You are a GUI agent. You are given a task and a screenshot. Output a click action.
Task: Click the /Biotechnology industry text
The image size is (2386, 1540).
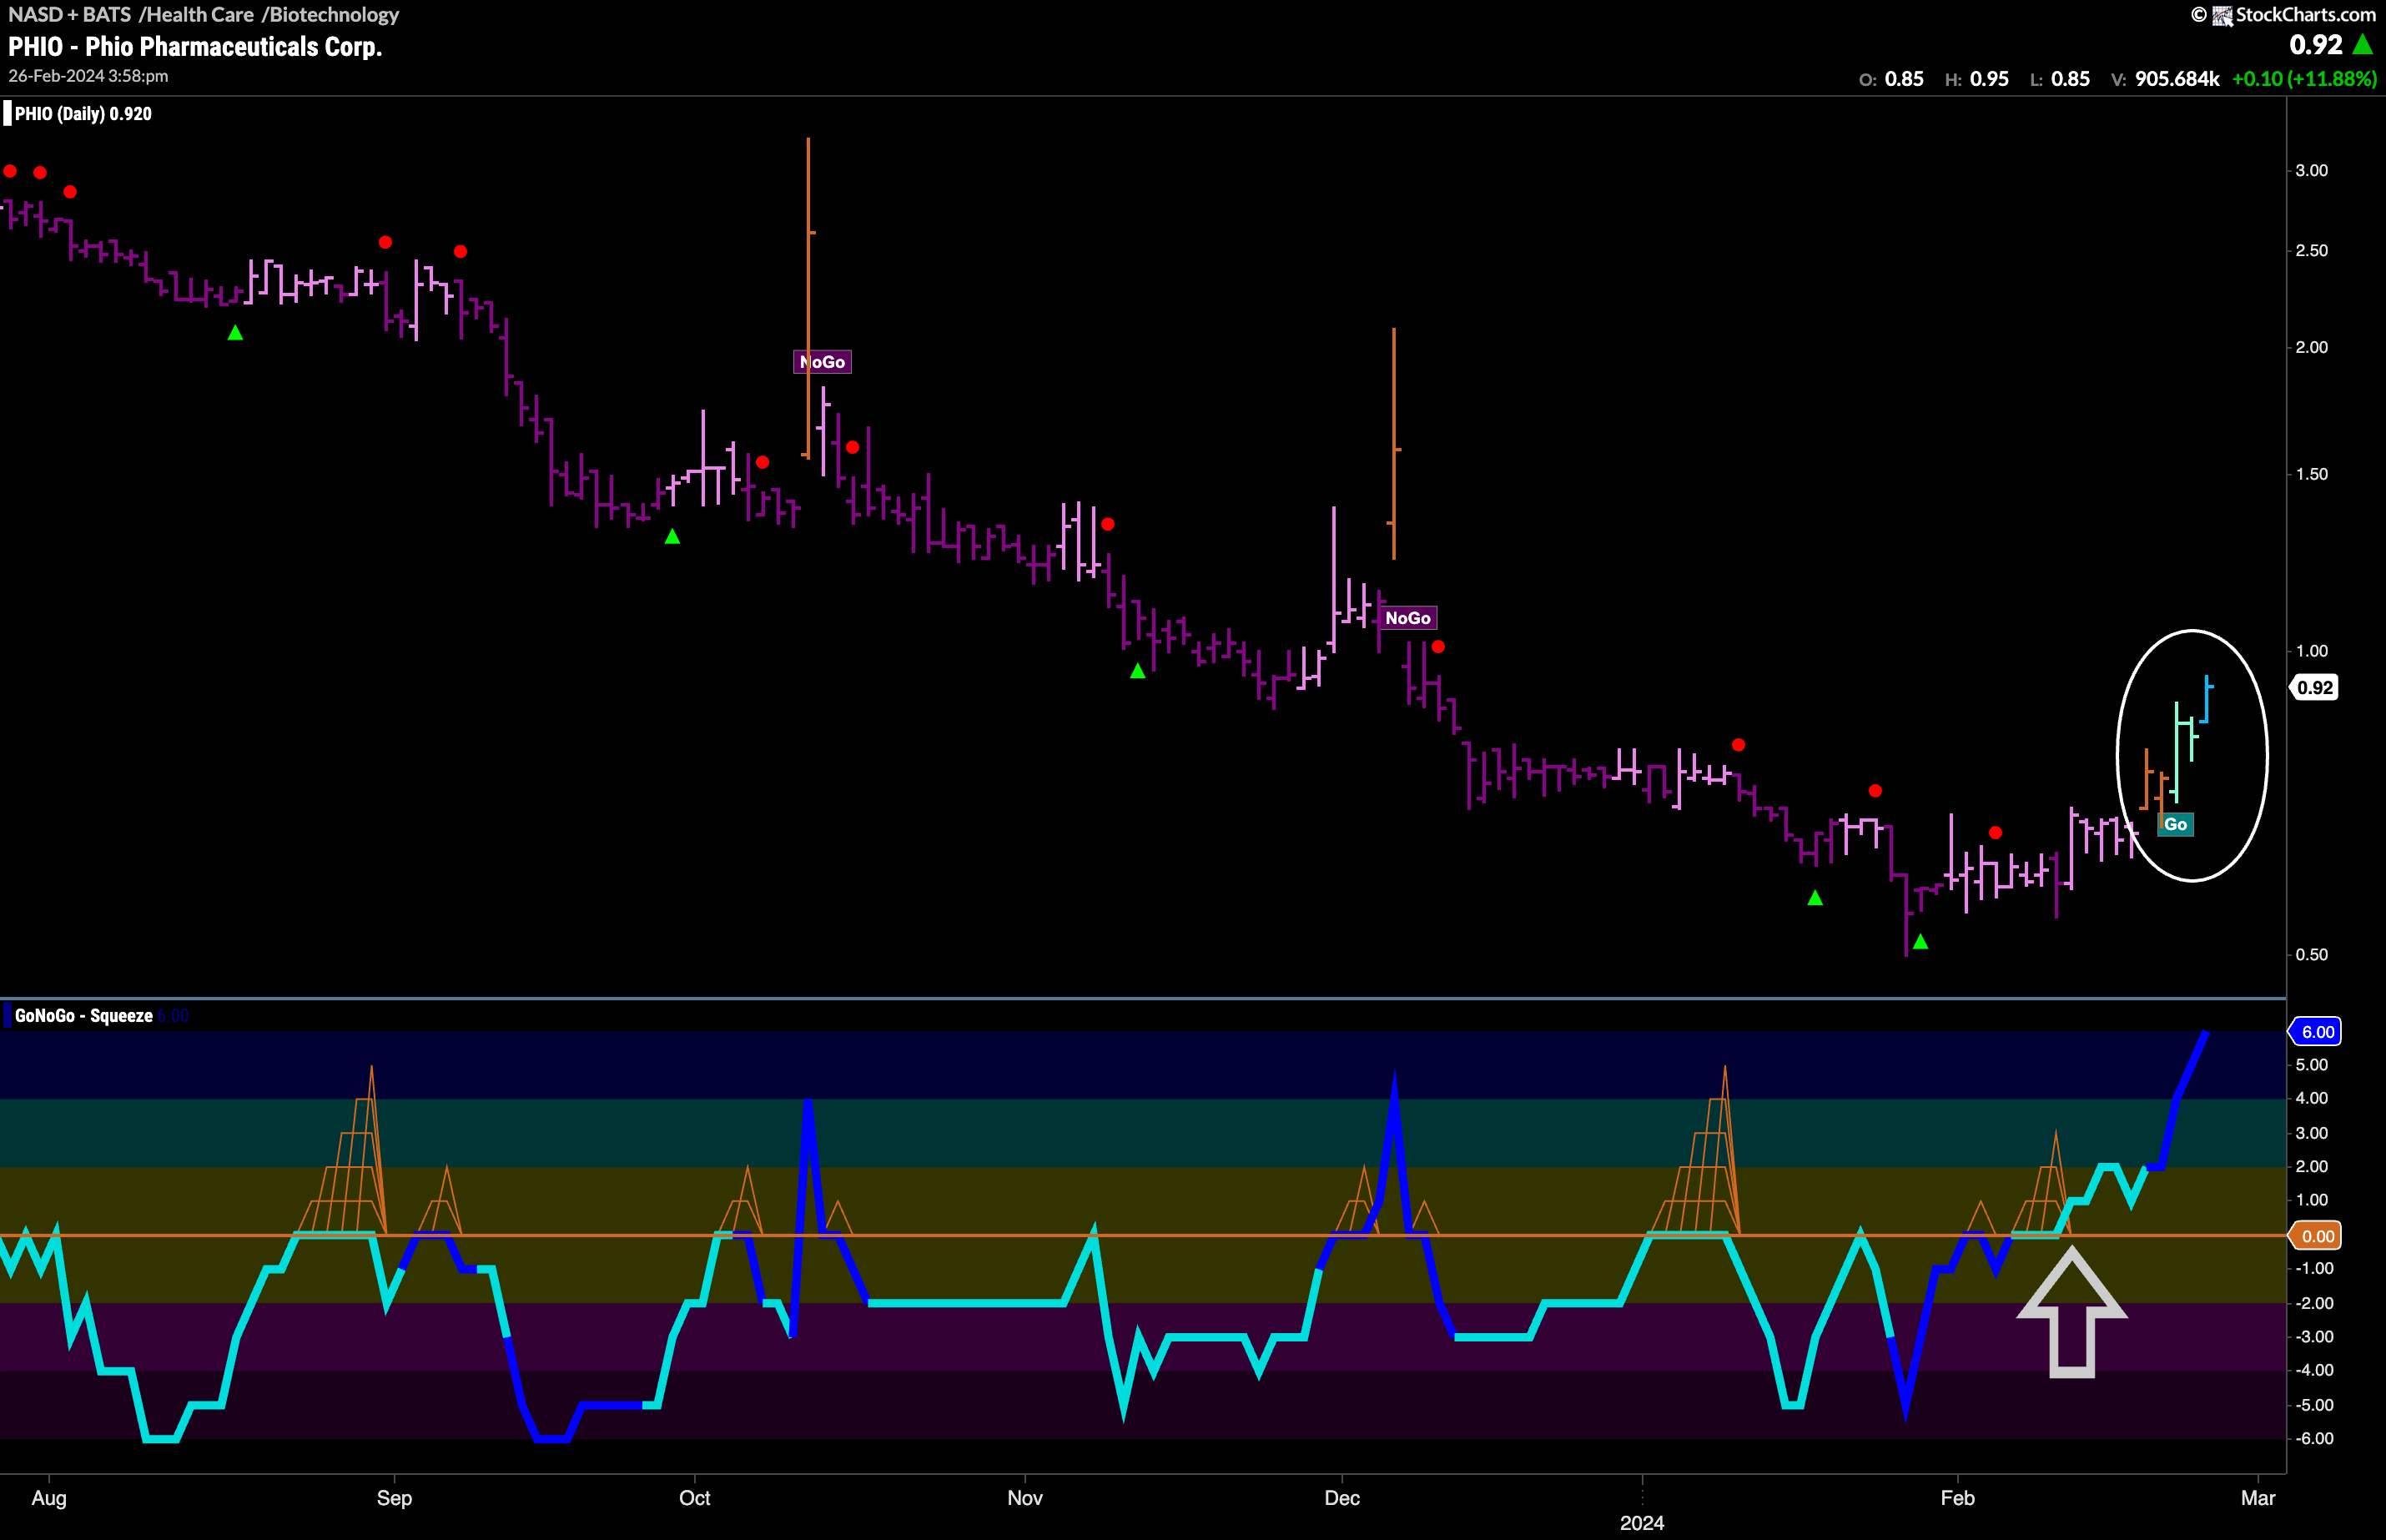(x=330, y=14)
